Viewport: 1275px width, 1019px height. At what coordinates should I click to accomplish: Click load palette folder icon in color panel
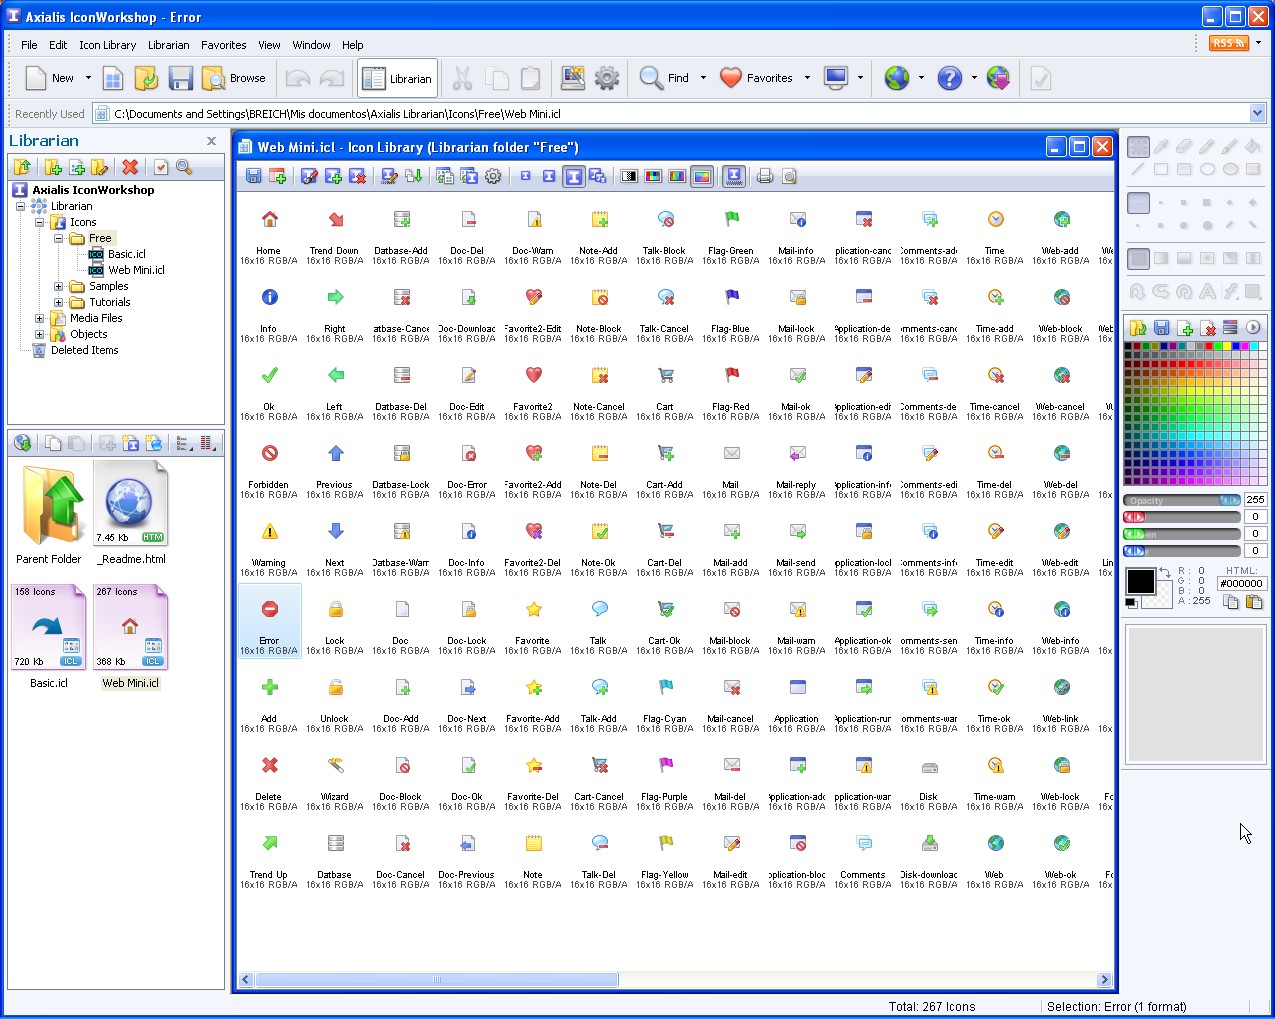(x=1138, y=328)
